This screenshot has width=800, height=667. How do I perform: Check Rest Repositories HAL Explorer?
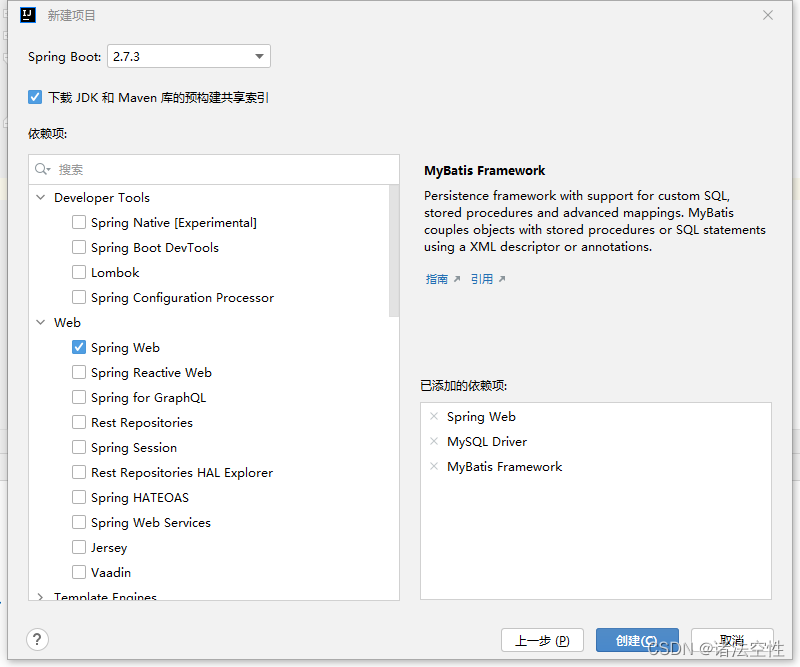[x=79, y=473]
